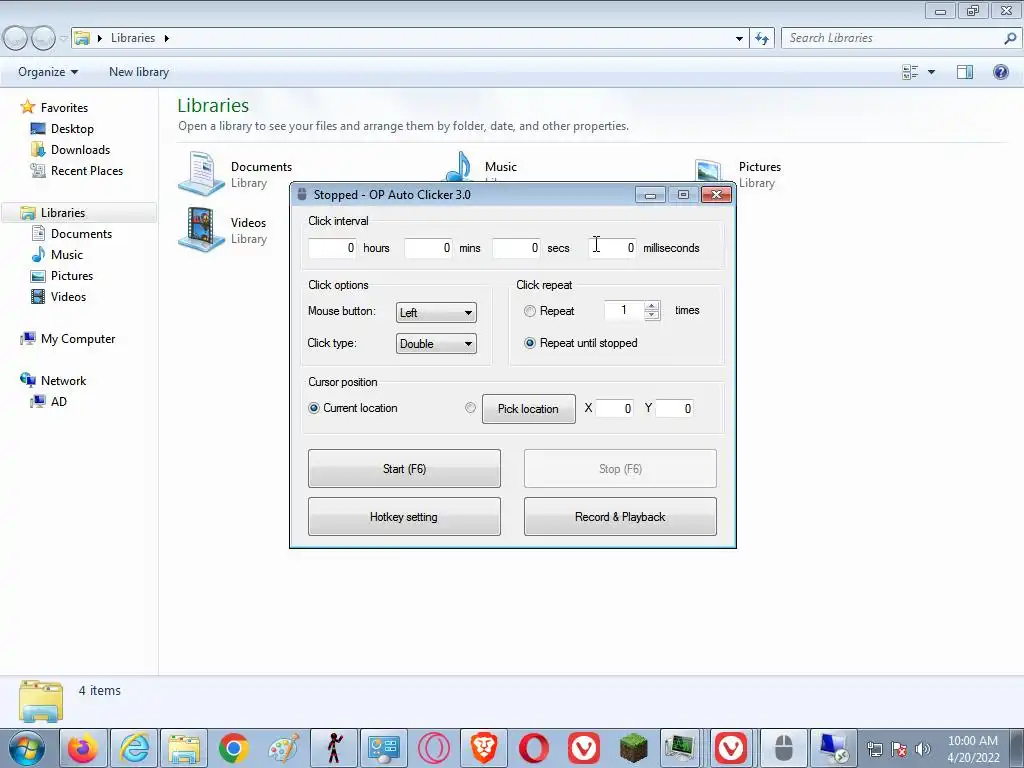Screen dimensions: 1024x768
Task: Open Google Chrome from the taskbar
Action: (x=234, y=748)
